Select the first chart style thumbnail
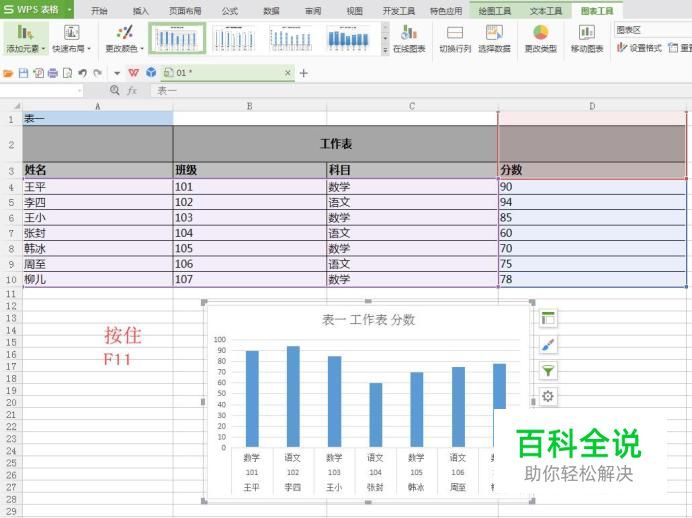 177,38
